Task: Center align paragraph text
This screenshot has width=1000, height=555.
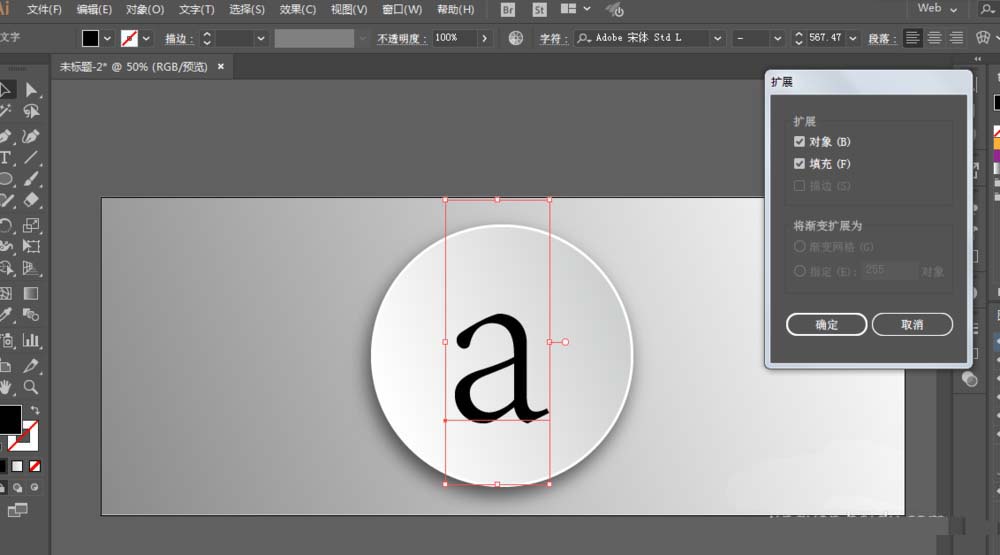Action: (934, 38)
